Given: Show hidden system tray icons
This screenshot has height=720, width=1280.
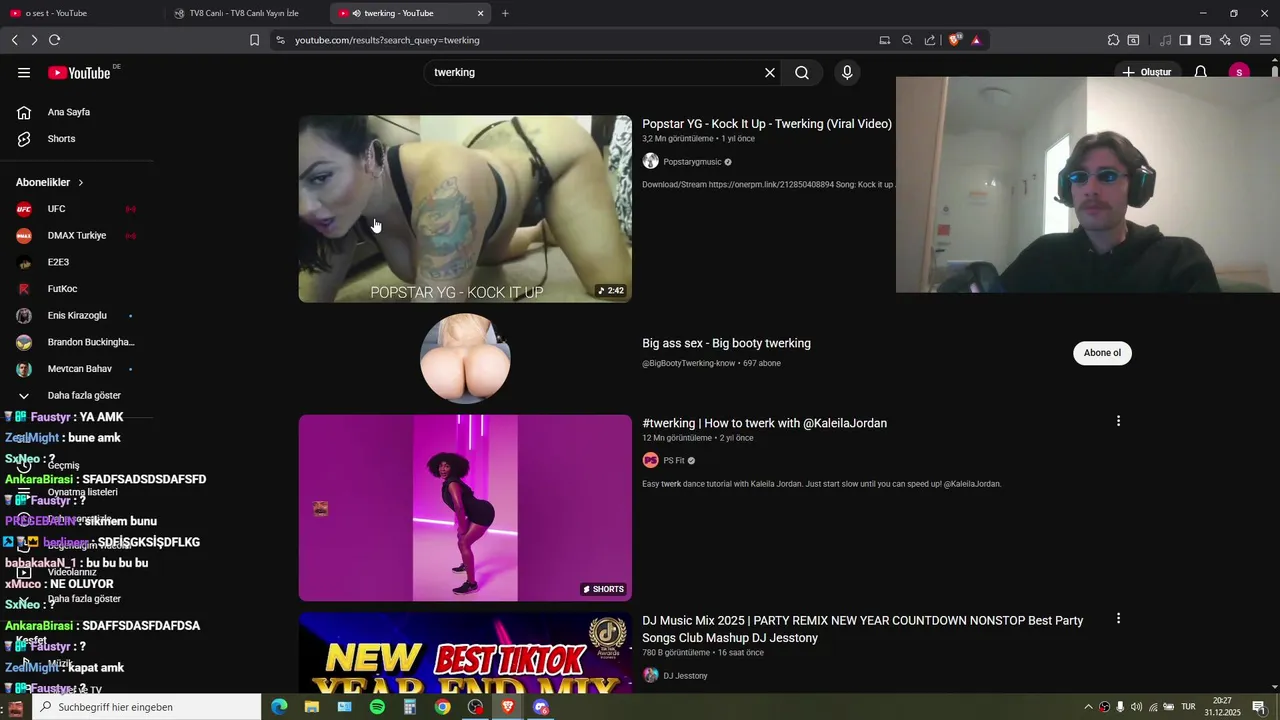Looking at the screenshot, I should [x=1088, y=707].
